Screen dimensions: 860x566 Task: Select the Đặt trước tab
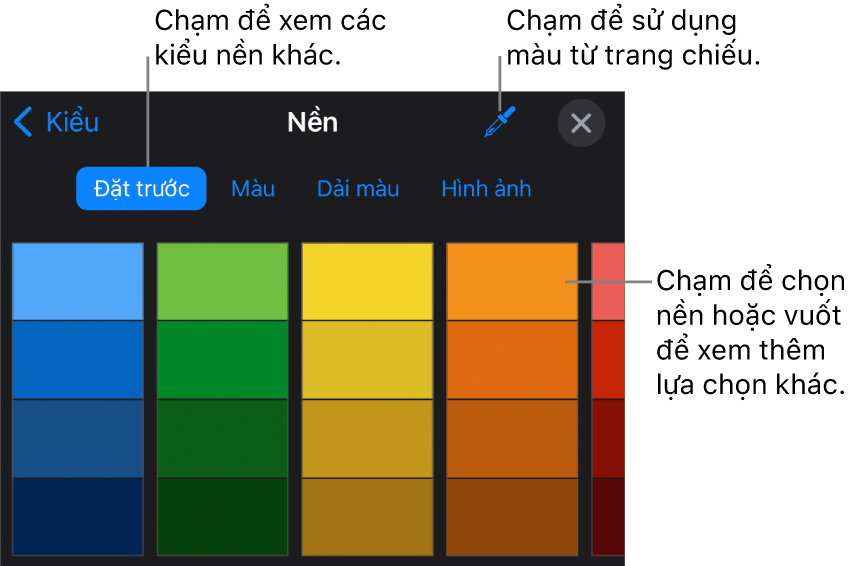141,189
